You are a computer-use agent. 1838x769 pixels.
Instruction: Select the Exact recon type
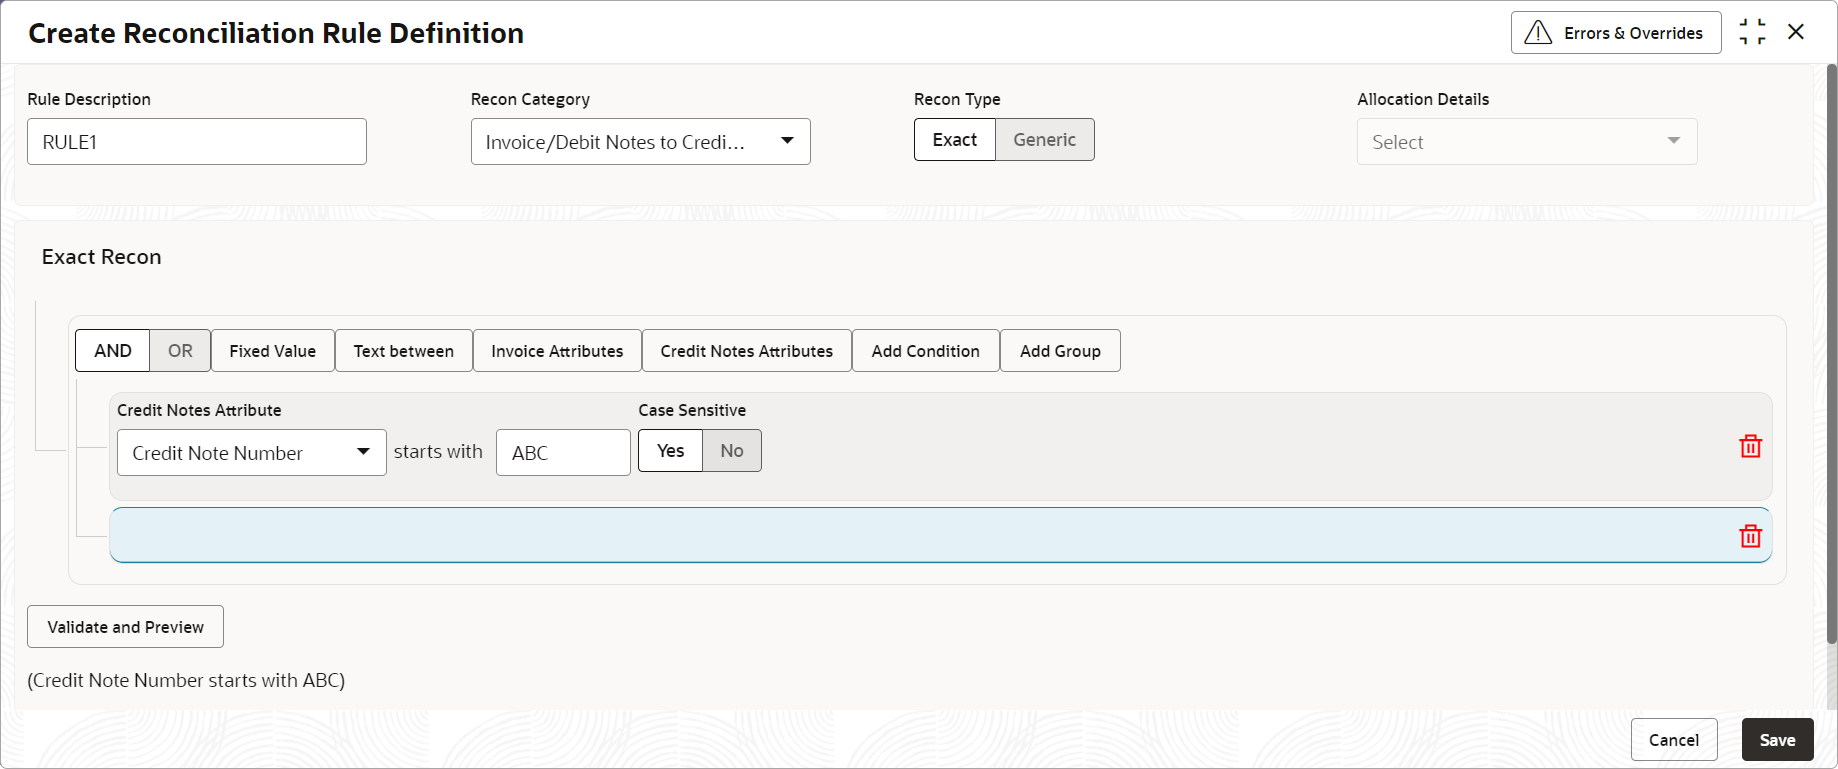pos(955,140)
